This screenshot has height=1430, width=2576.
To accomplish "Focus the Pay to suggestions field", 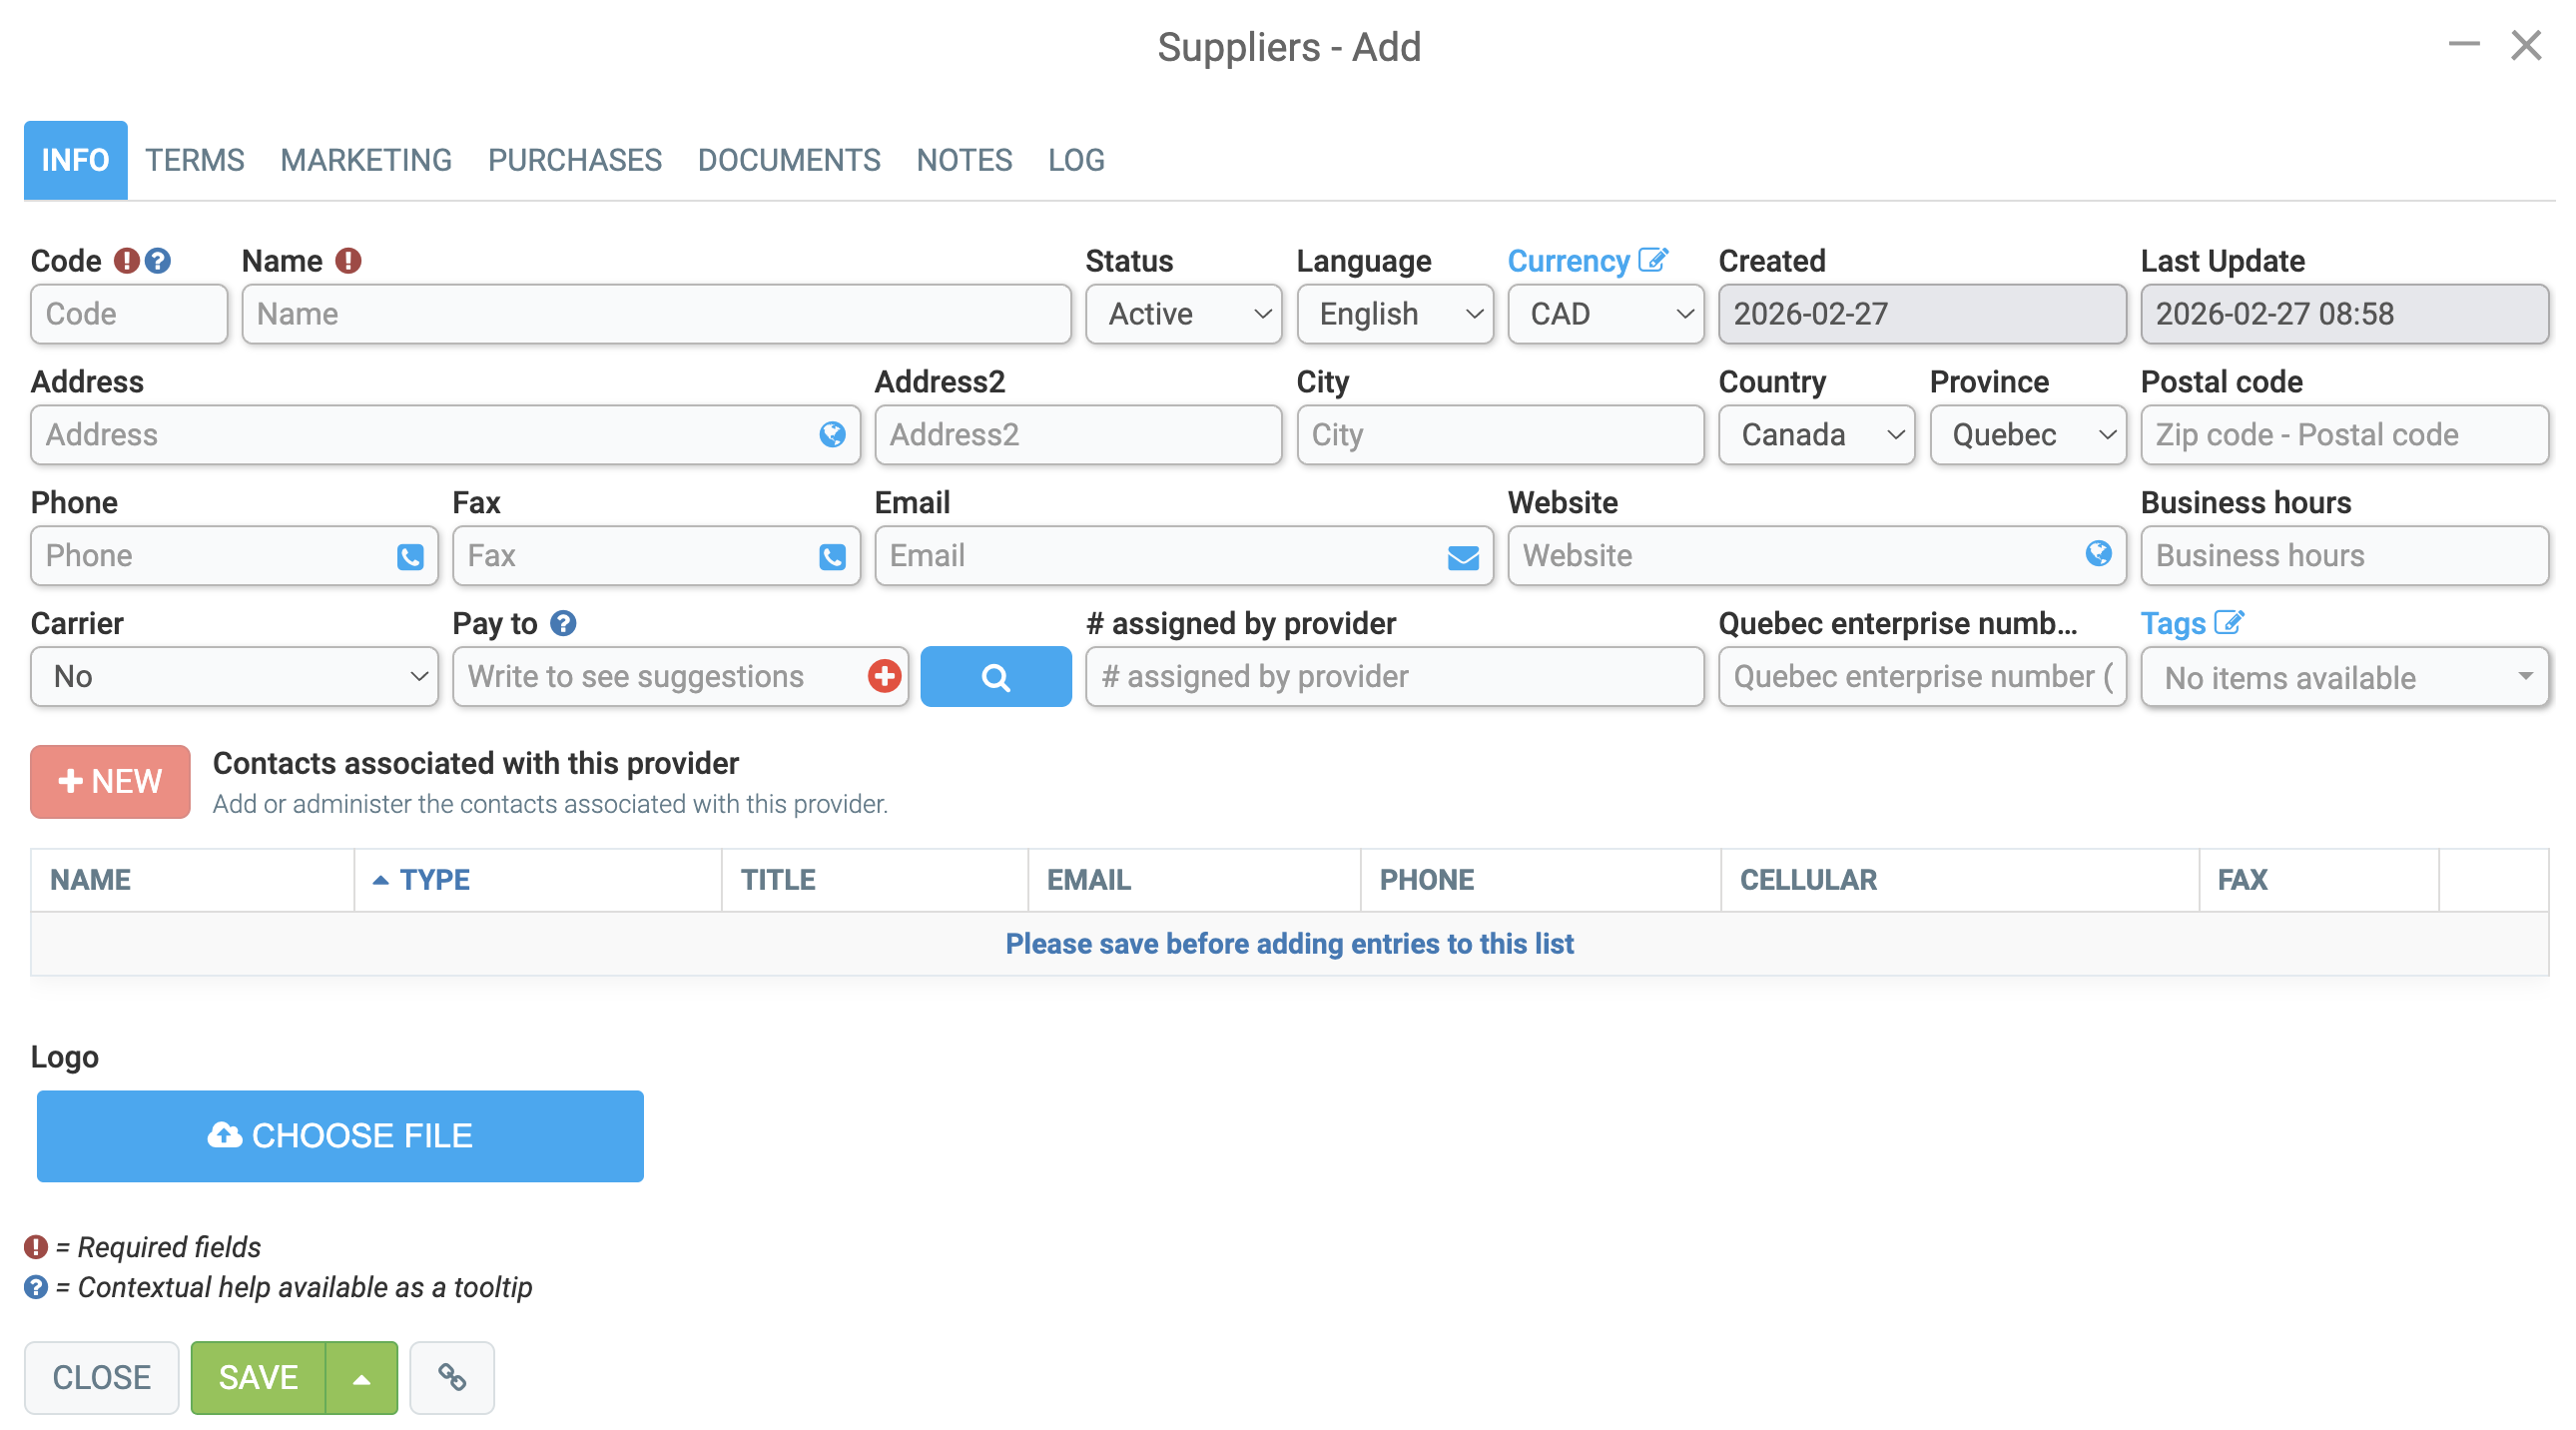I will (680, 677).
